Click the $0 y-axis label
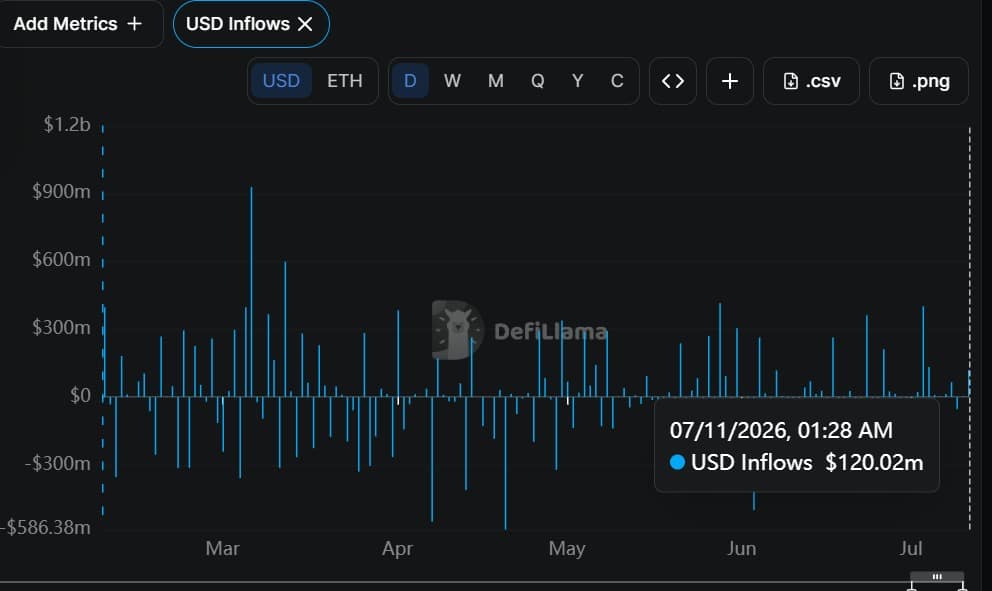The width and height of the screenshot is (992, 591). tap(80, 395)
